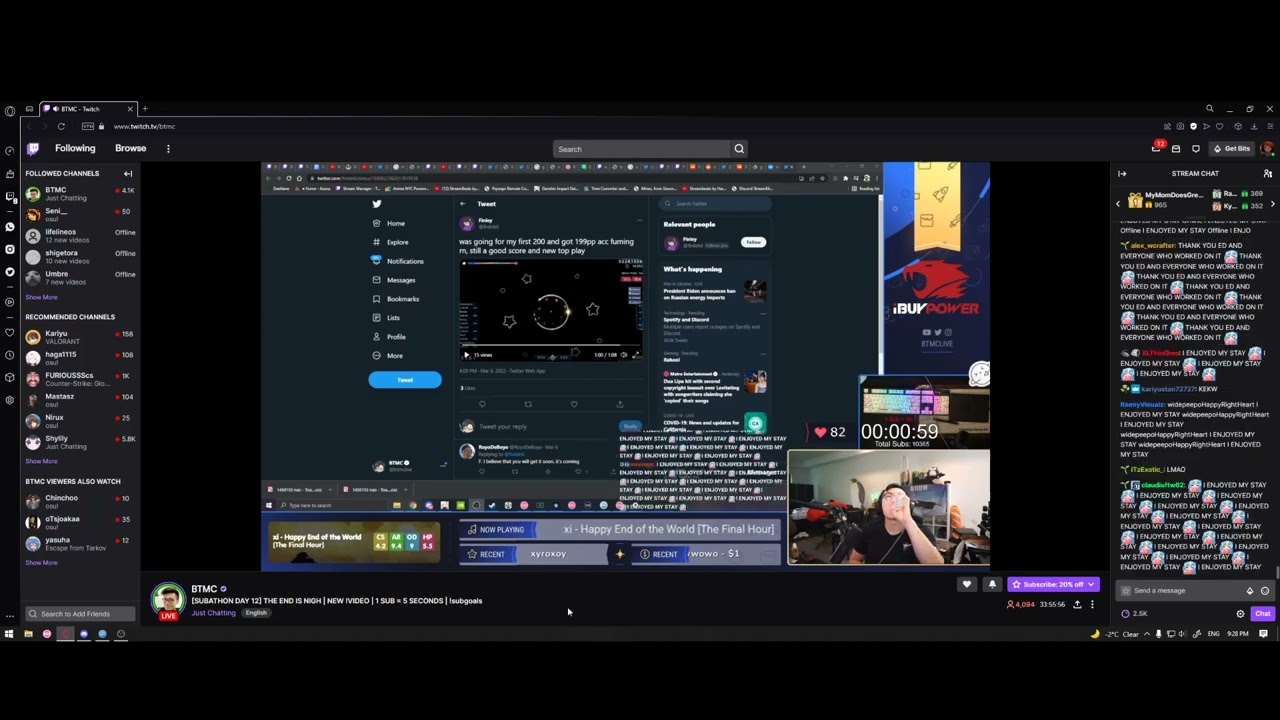Open Opera sidebar bookmarks heart icon

[10, 332]
